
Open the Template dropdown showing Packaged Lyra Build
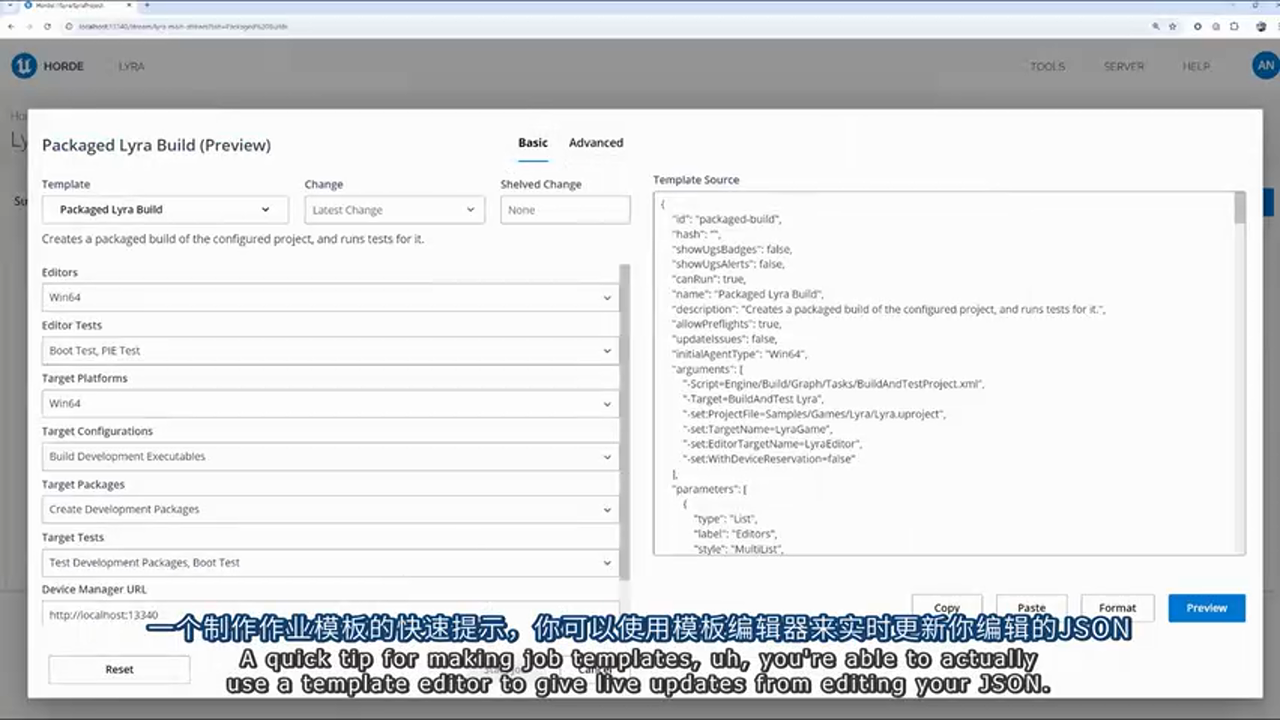165,210
